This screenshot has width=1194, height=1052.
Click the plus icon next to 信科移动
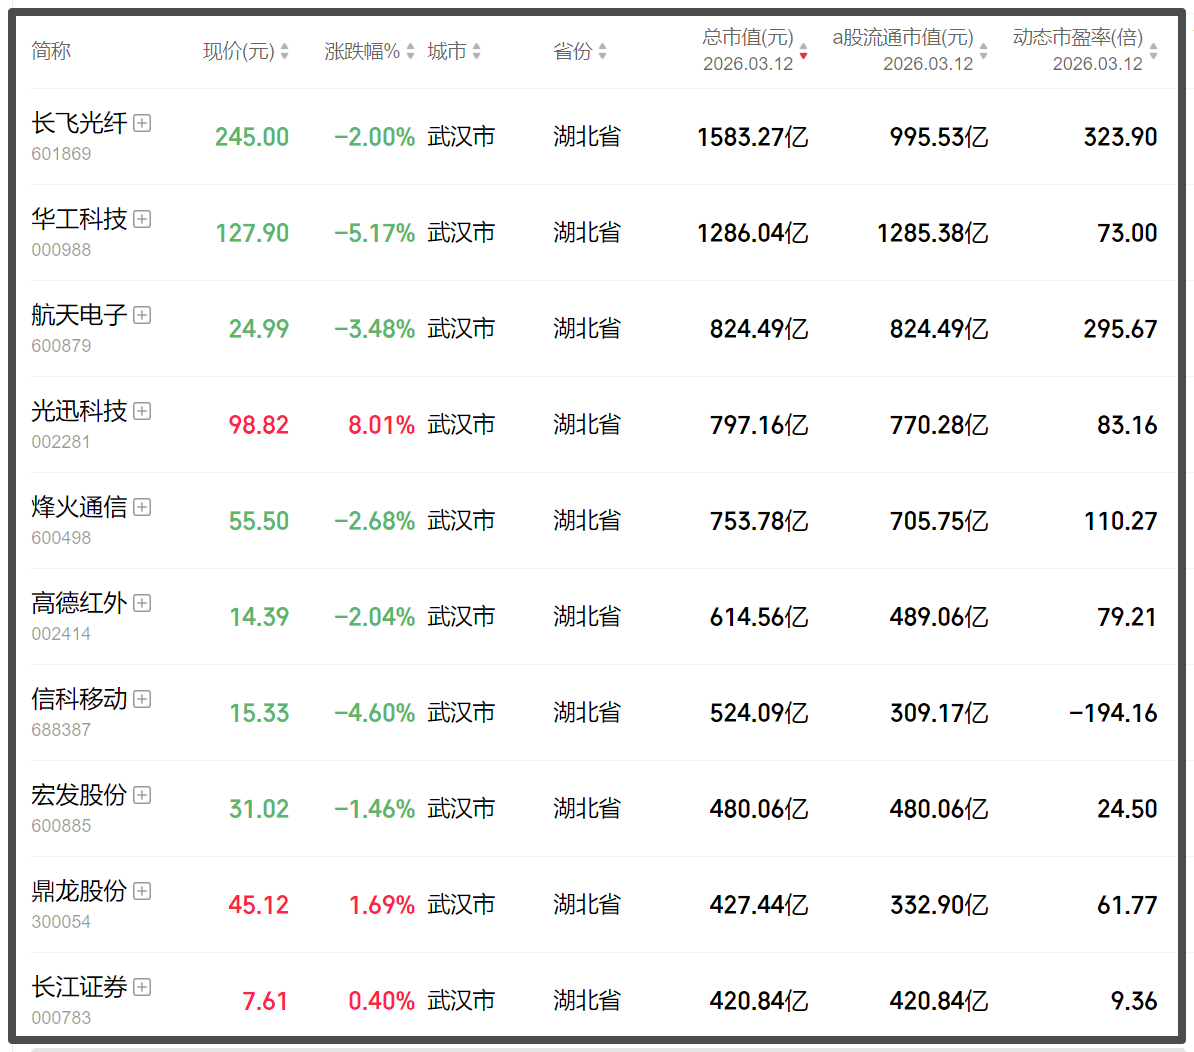point(142,699)
